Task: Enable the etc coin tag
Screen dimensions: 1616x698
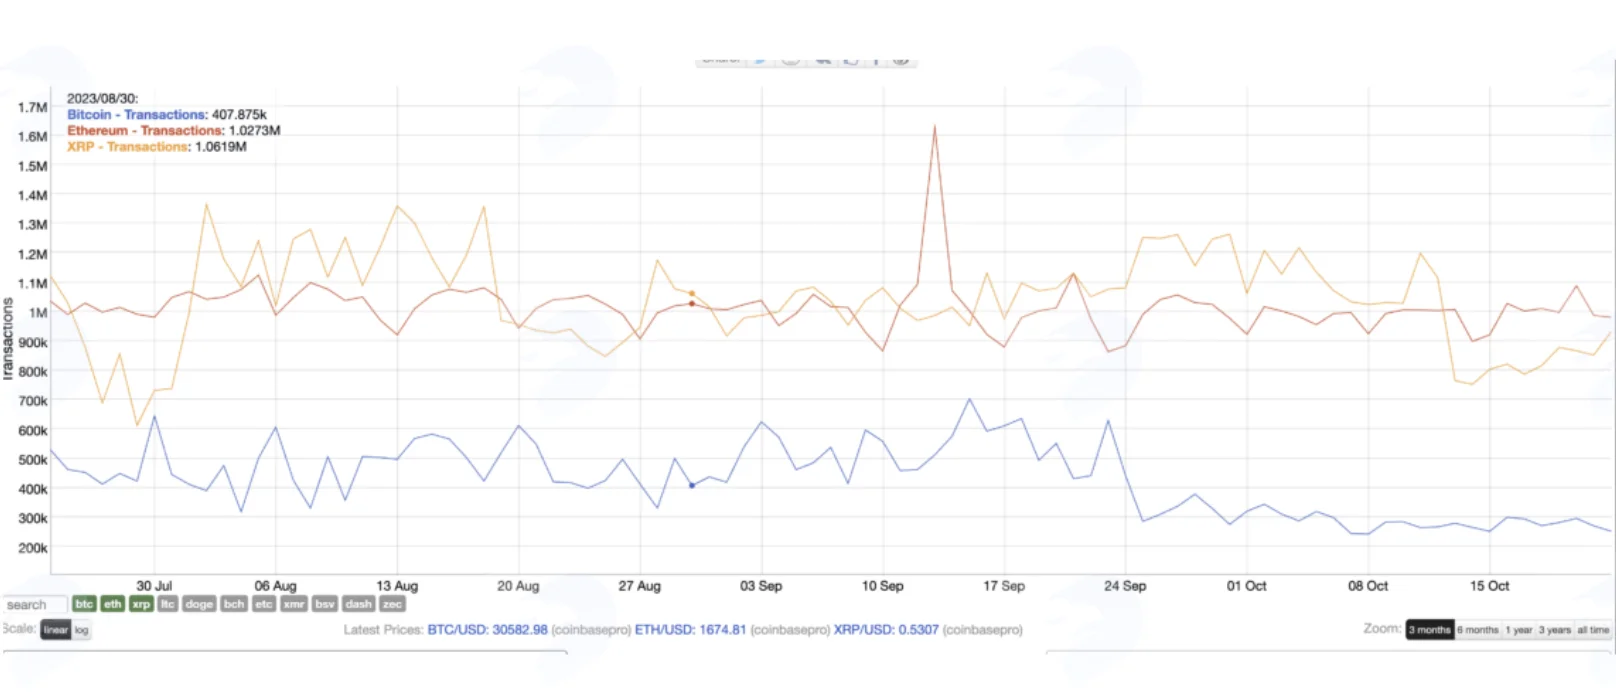Action: point(264,604)
